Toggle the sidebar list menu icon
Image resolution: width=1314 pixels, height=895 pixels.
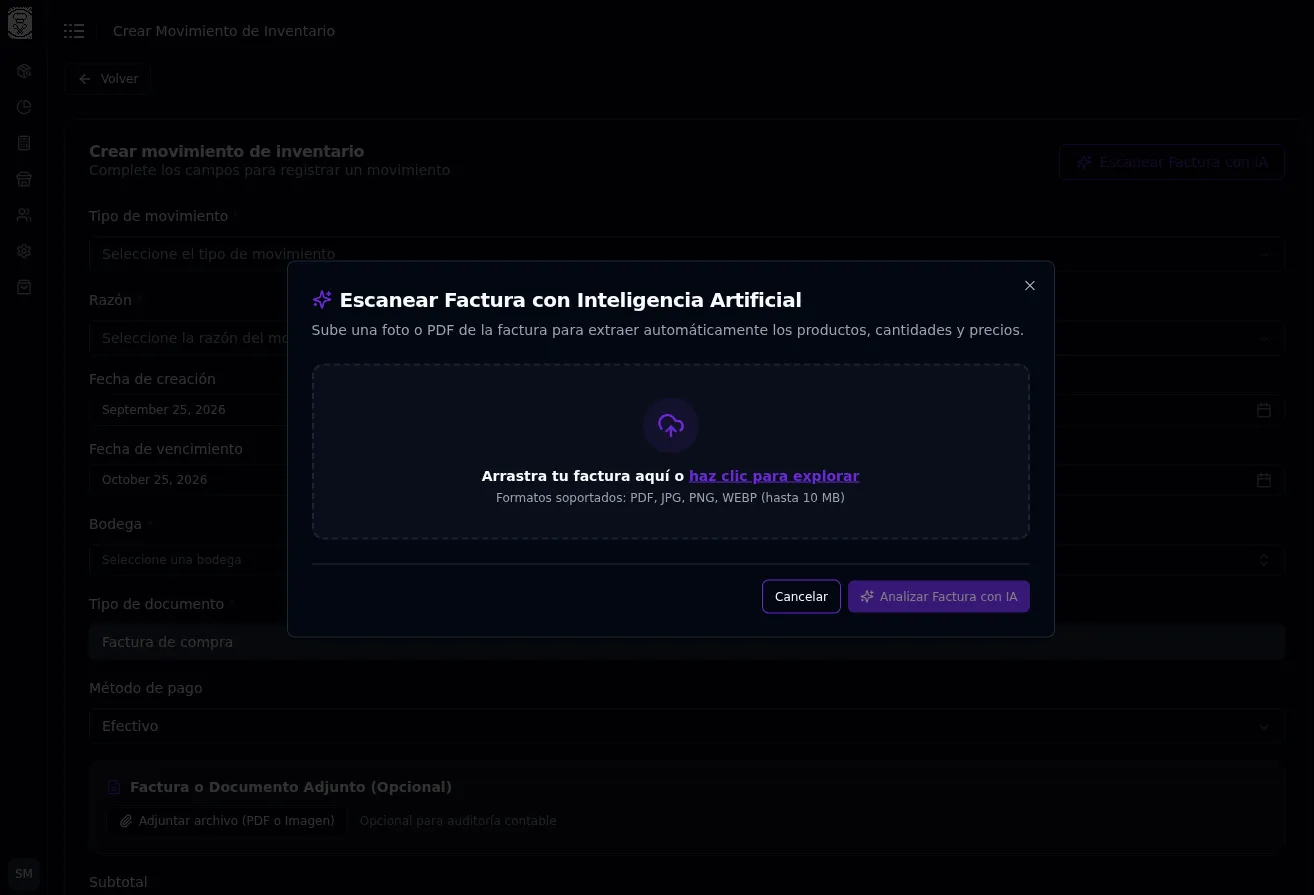click(x=74, y=31)
